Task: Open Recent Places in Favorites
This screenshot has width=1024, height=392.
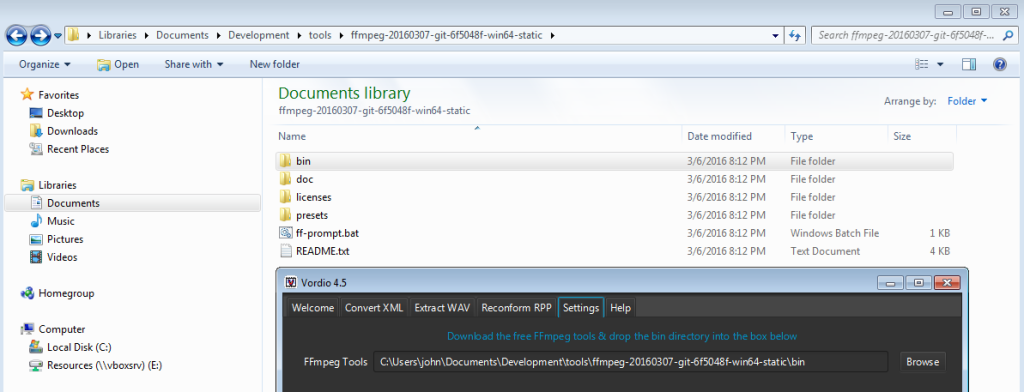Action: pos(69,149)
